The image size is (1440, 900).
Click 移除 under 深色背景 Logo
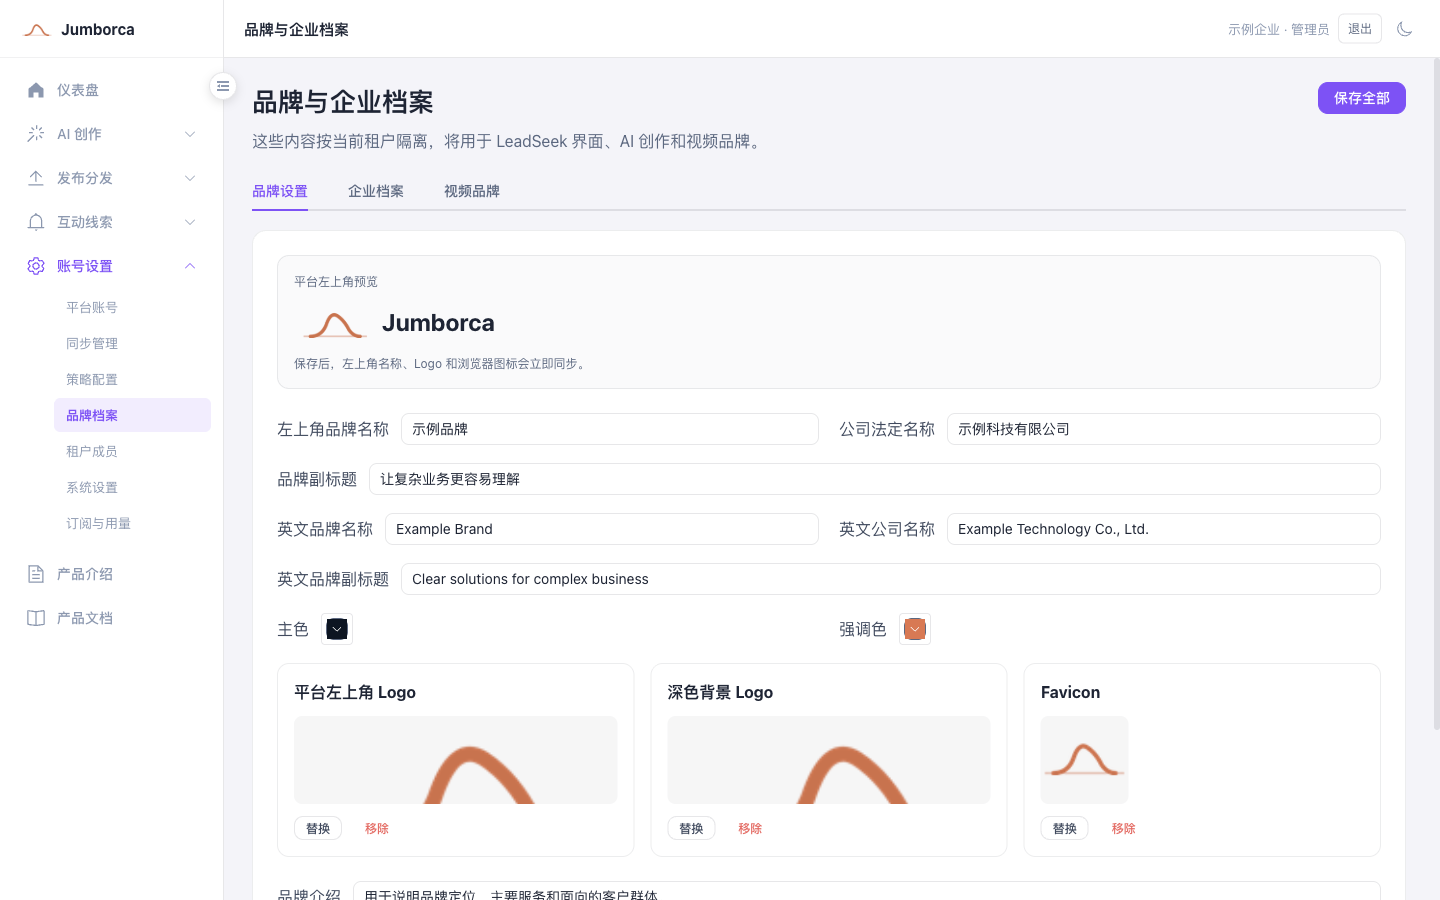(750, 828)
